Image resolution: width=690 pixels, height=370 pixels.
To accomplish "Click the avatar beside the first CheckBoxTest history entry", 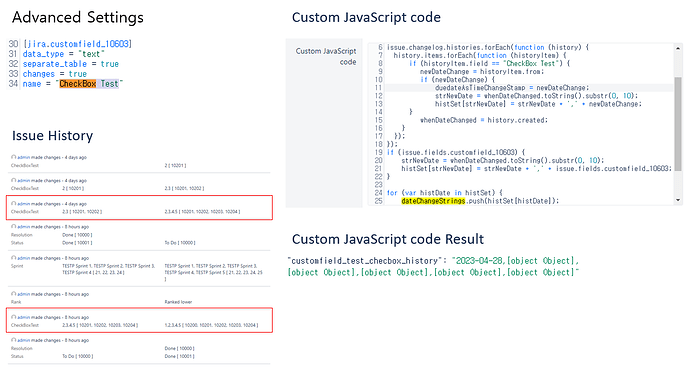I will (x=14, y=157).
